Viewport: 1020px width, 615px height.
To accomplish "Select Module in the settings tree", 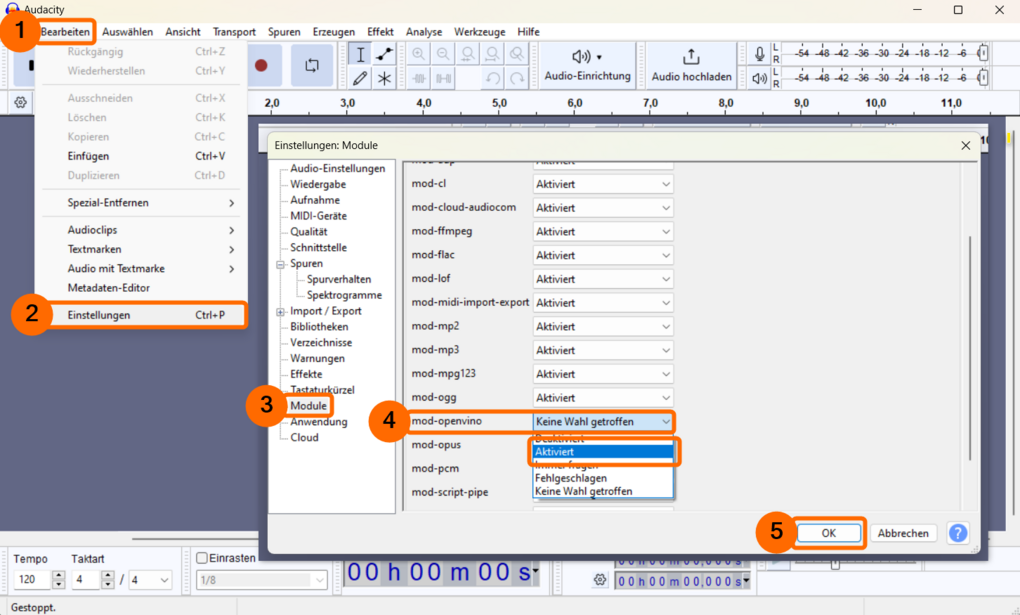I will [308, 405].
